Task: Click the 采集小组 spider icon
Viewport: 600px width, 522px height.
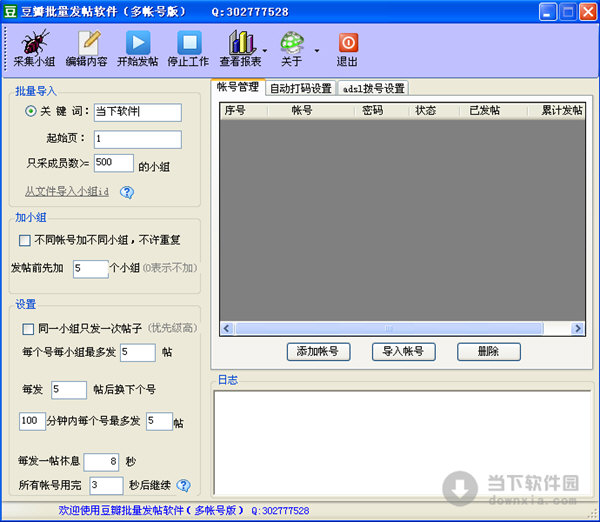Action: pyautogui.click(x=35, y=42)
